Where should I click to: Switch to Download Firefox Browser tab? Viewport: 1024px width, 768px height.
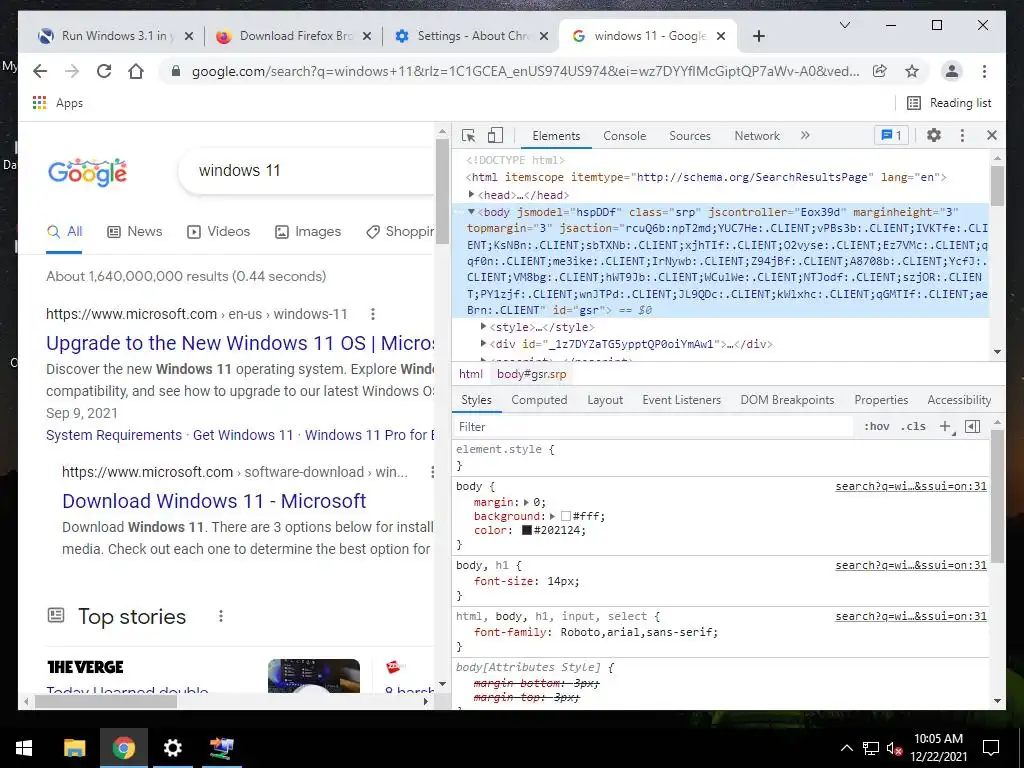[294, 36]
